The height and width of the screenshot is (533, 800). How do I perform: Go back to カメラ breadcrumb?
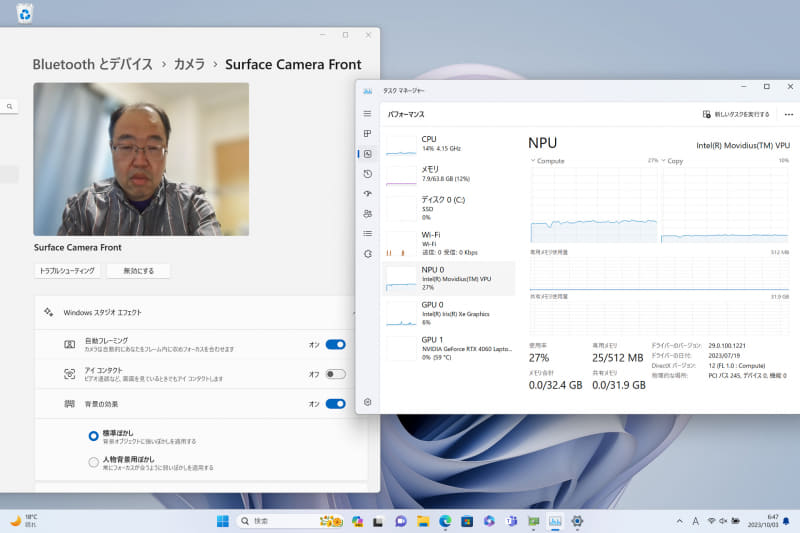click(x=189, y=64)
